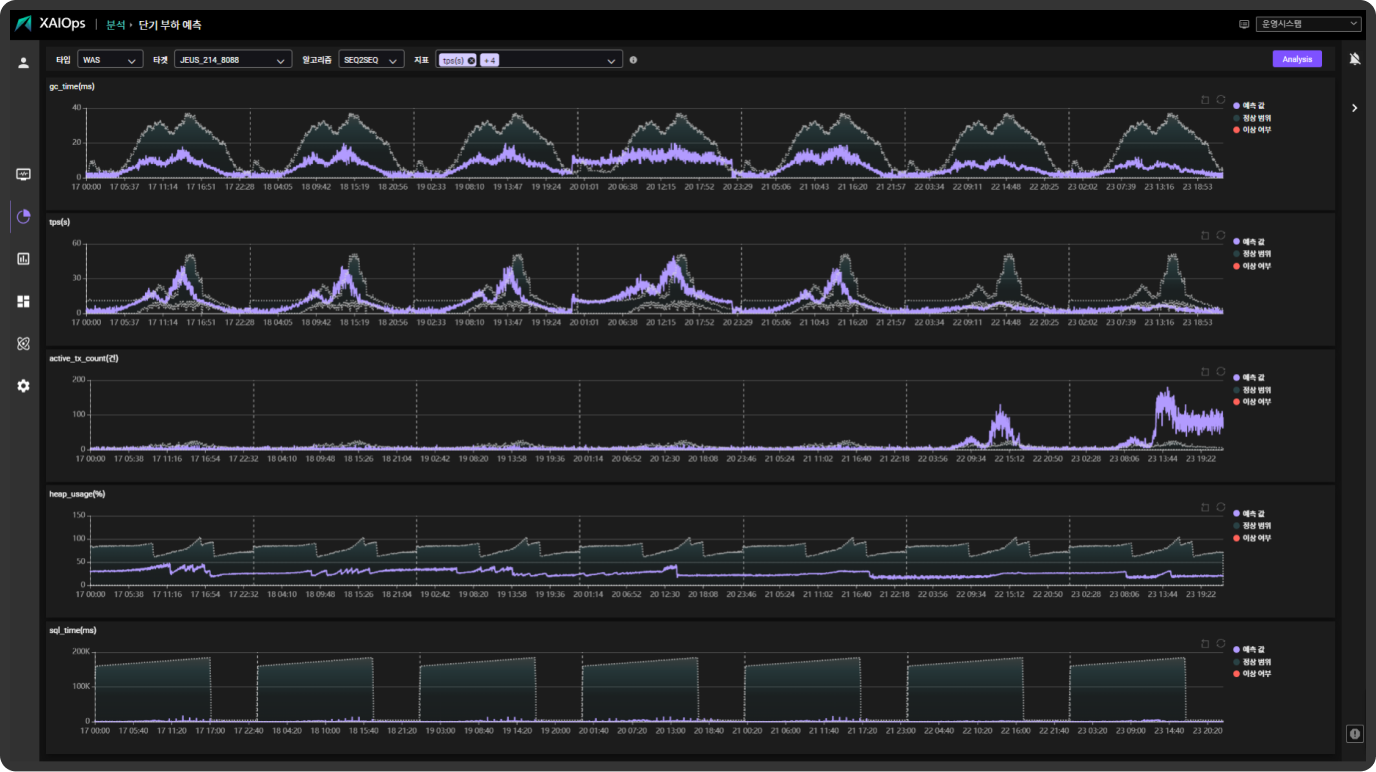
Task: Refresh the active_tx_count chart
Action: pos(1220,371)
